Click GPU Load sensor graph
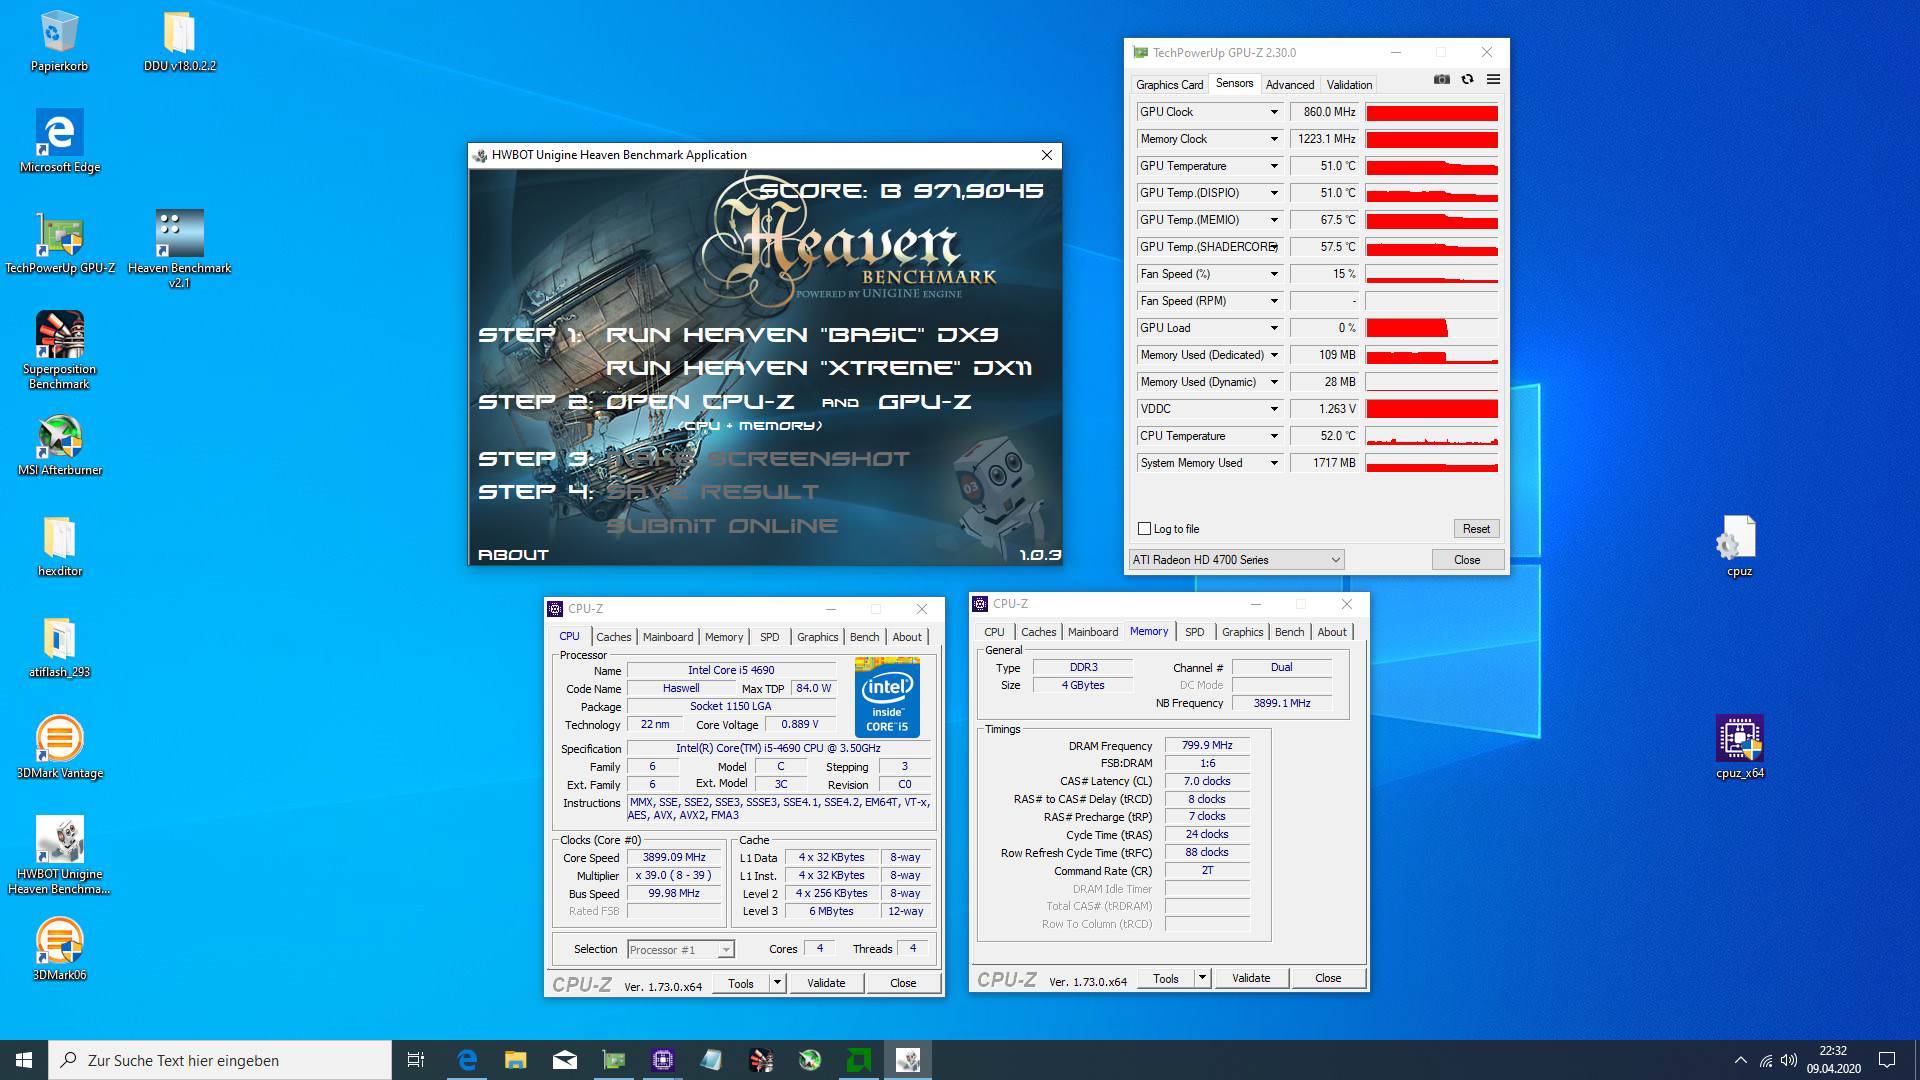This screenshot has height=1080, width=1920. coord(1432,328)
